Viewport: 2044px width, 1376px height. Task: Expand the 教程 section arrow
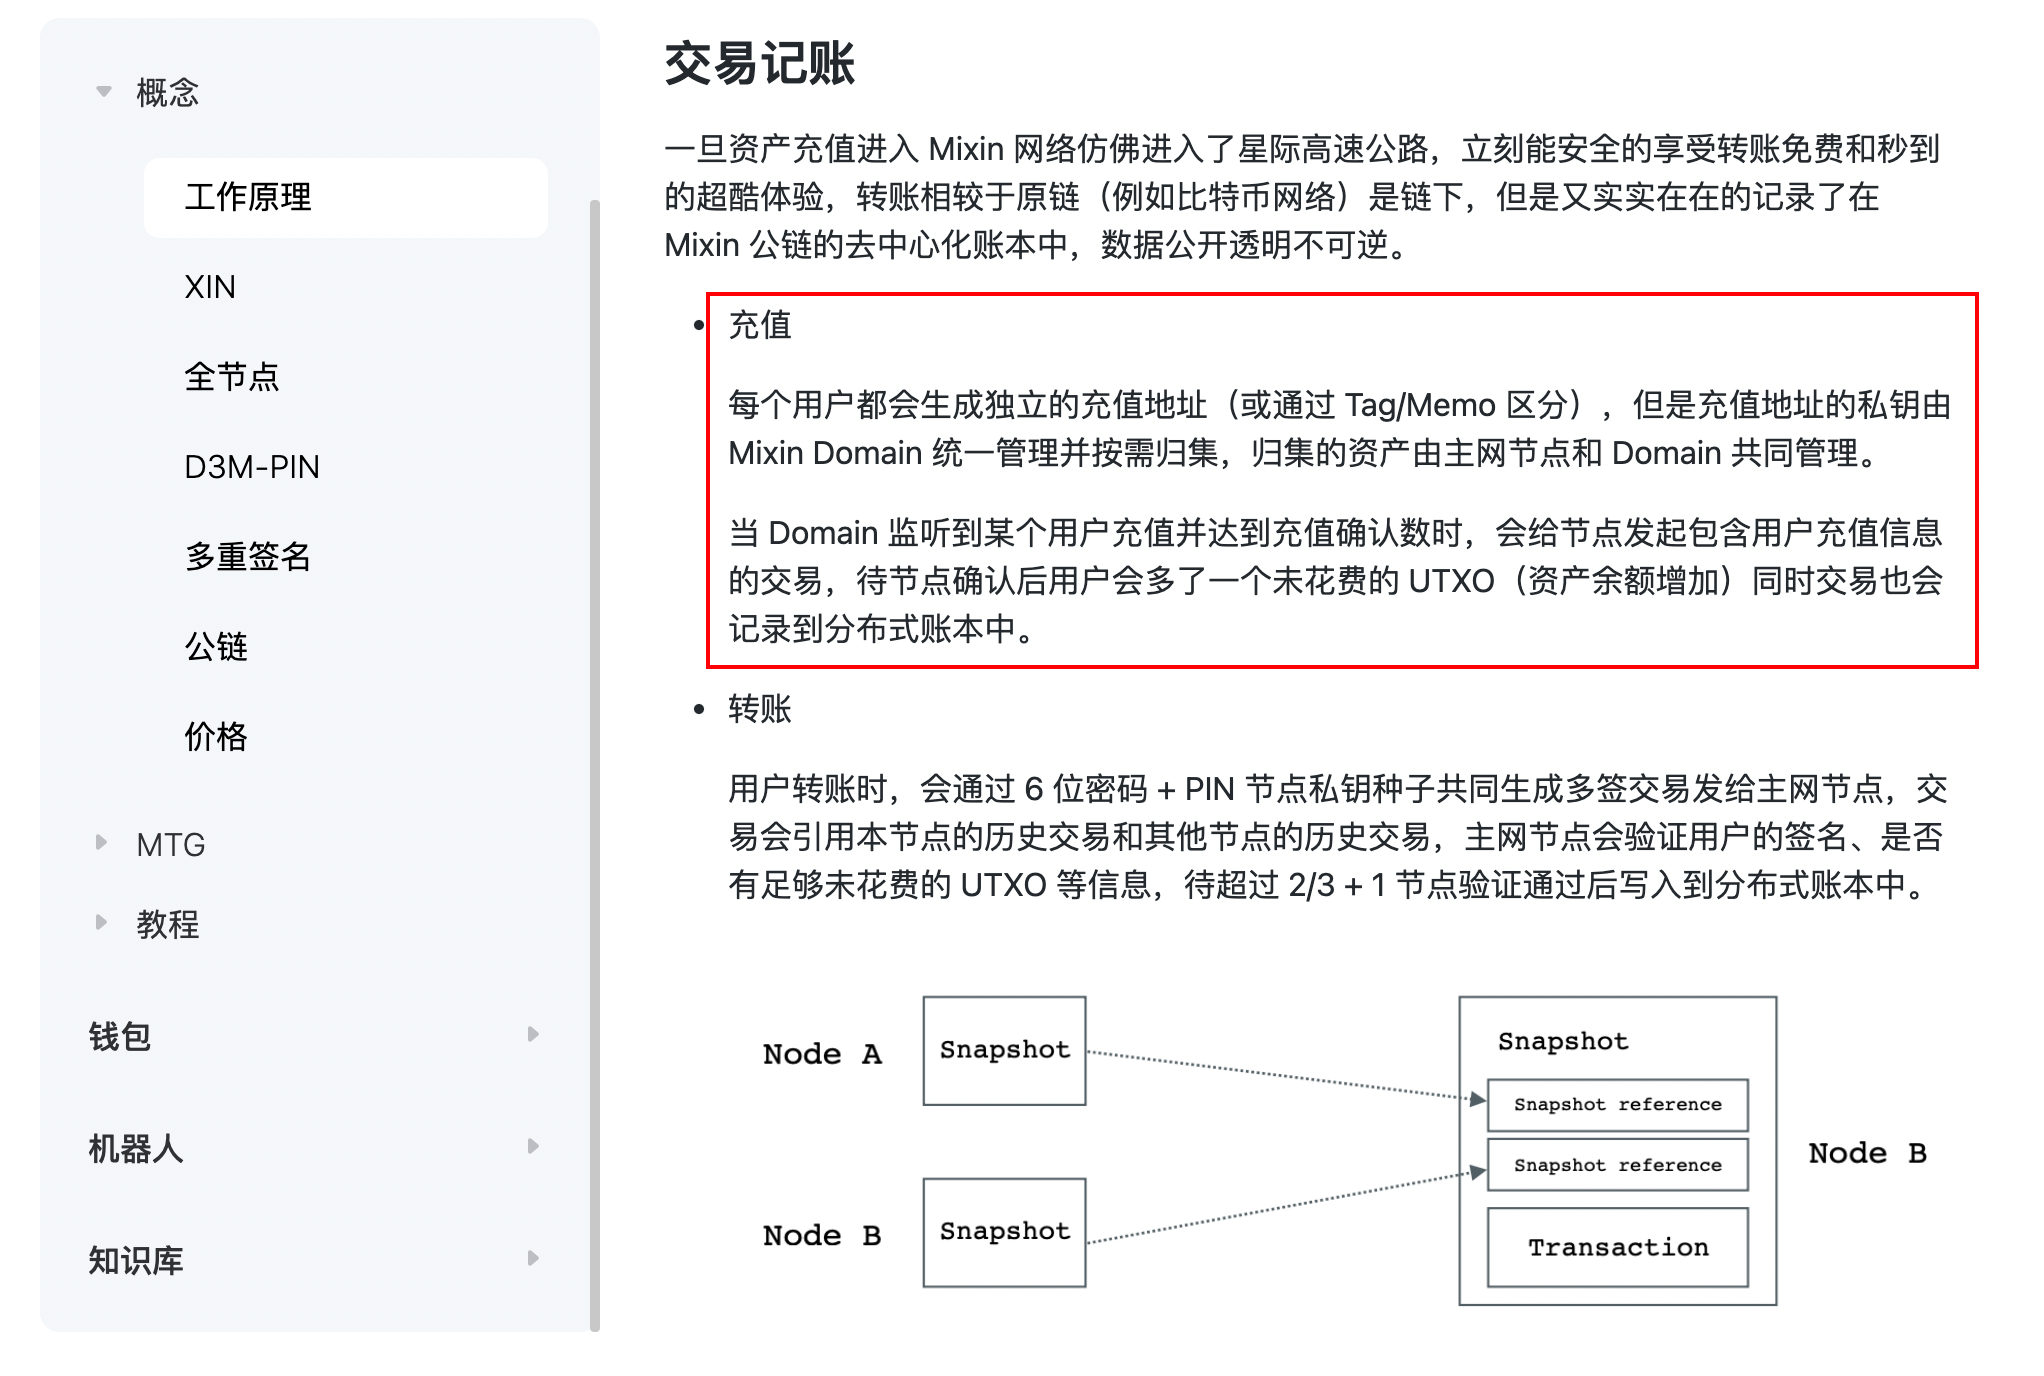click(101, 923)
